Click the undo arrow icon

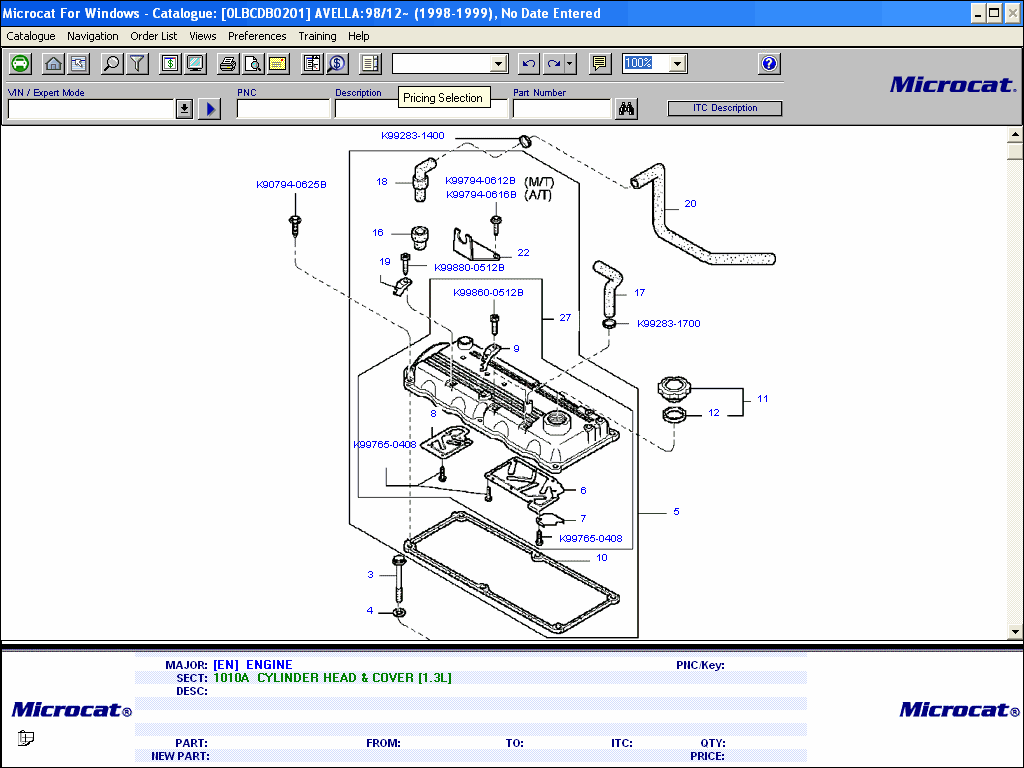[527, 63]
